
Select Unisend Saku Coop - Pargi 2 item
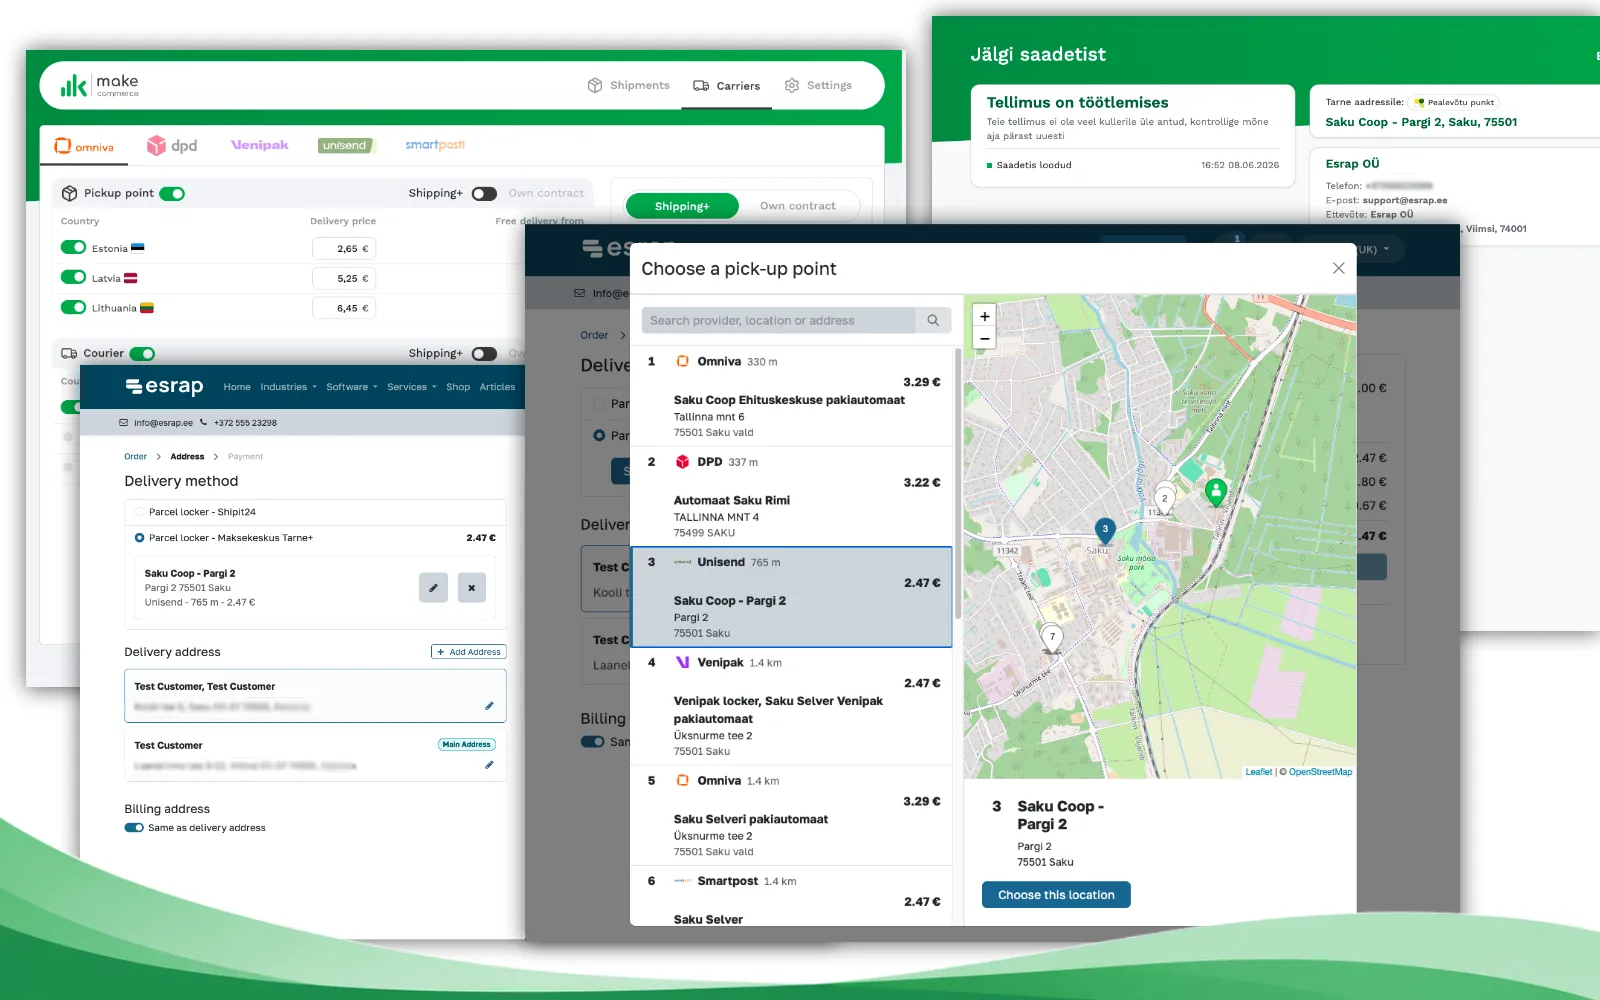pos(791,597)
